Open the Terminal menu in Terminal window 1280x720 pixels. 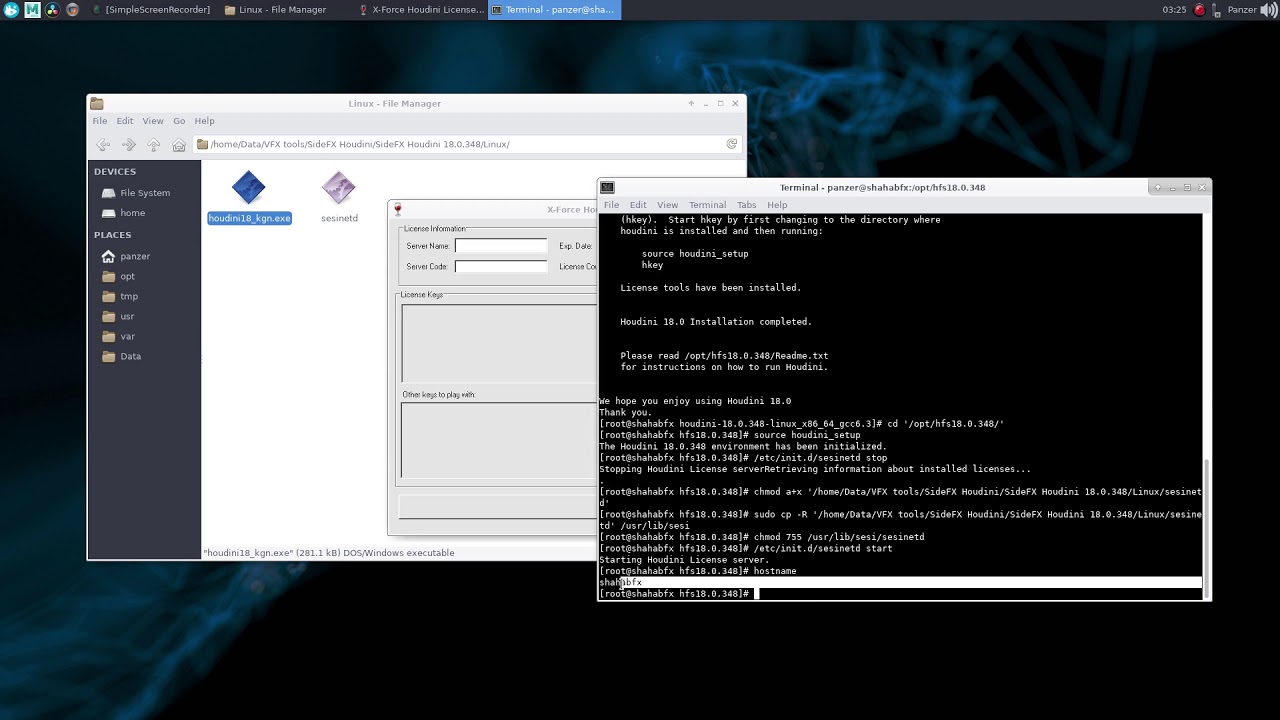point(707,205)
